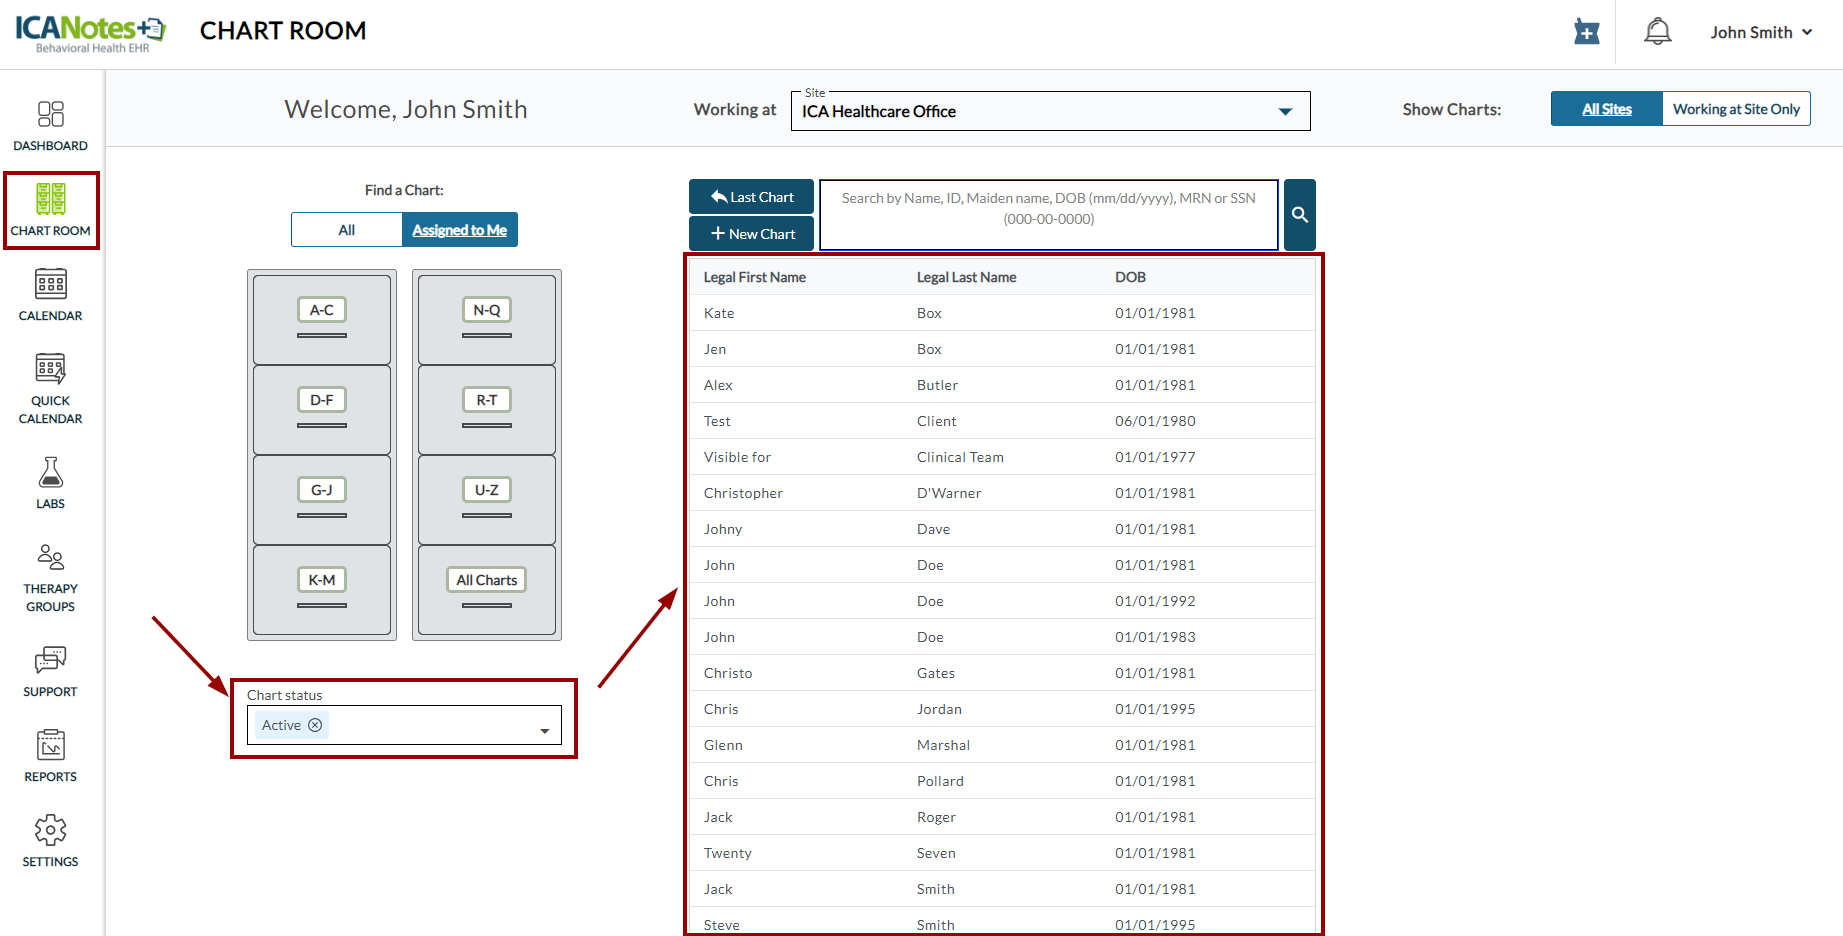This screenshot has width=1843, height=936.
Task: Open Reports from the sidebar
Action: (50, 755)
